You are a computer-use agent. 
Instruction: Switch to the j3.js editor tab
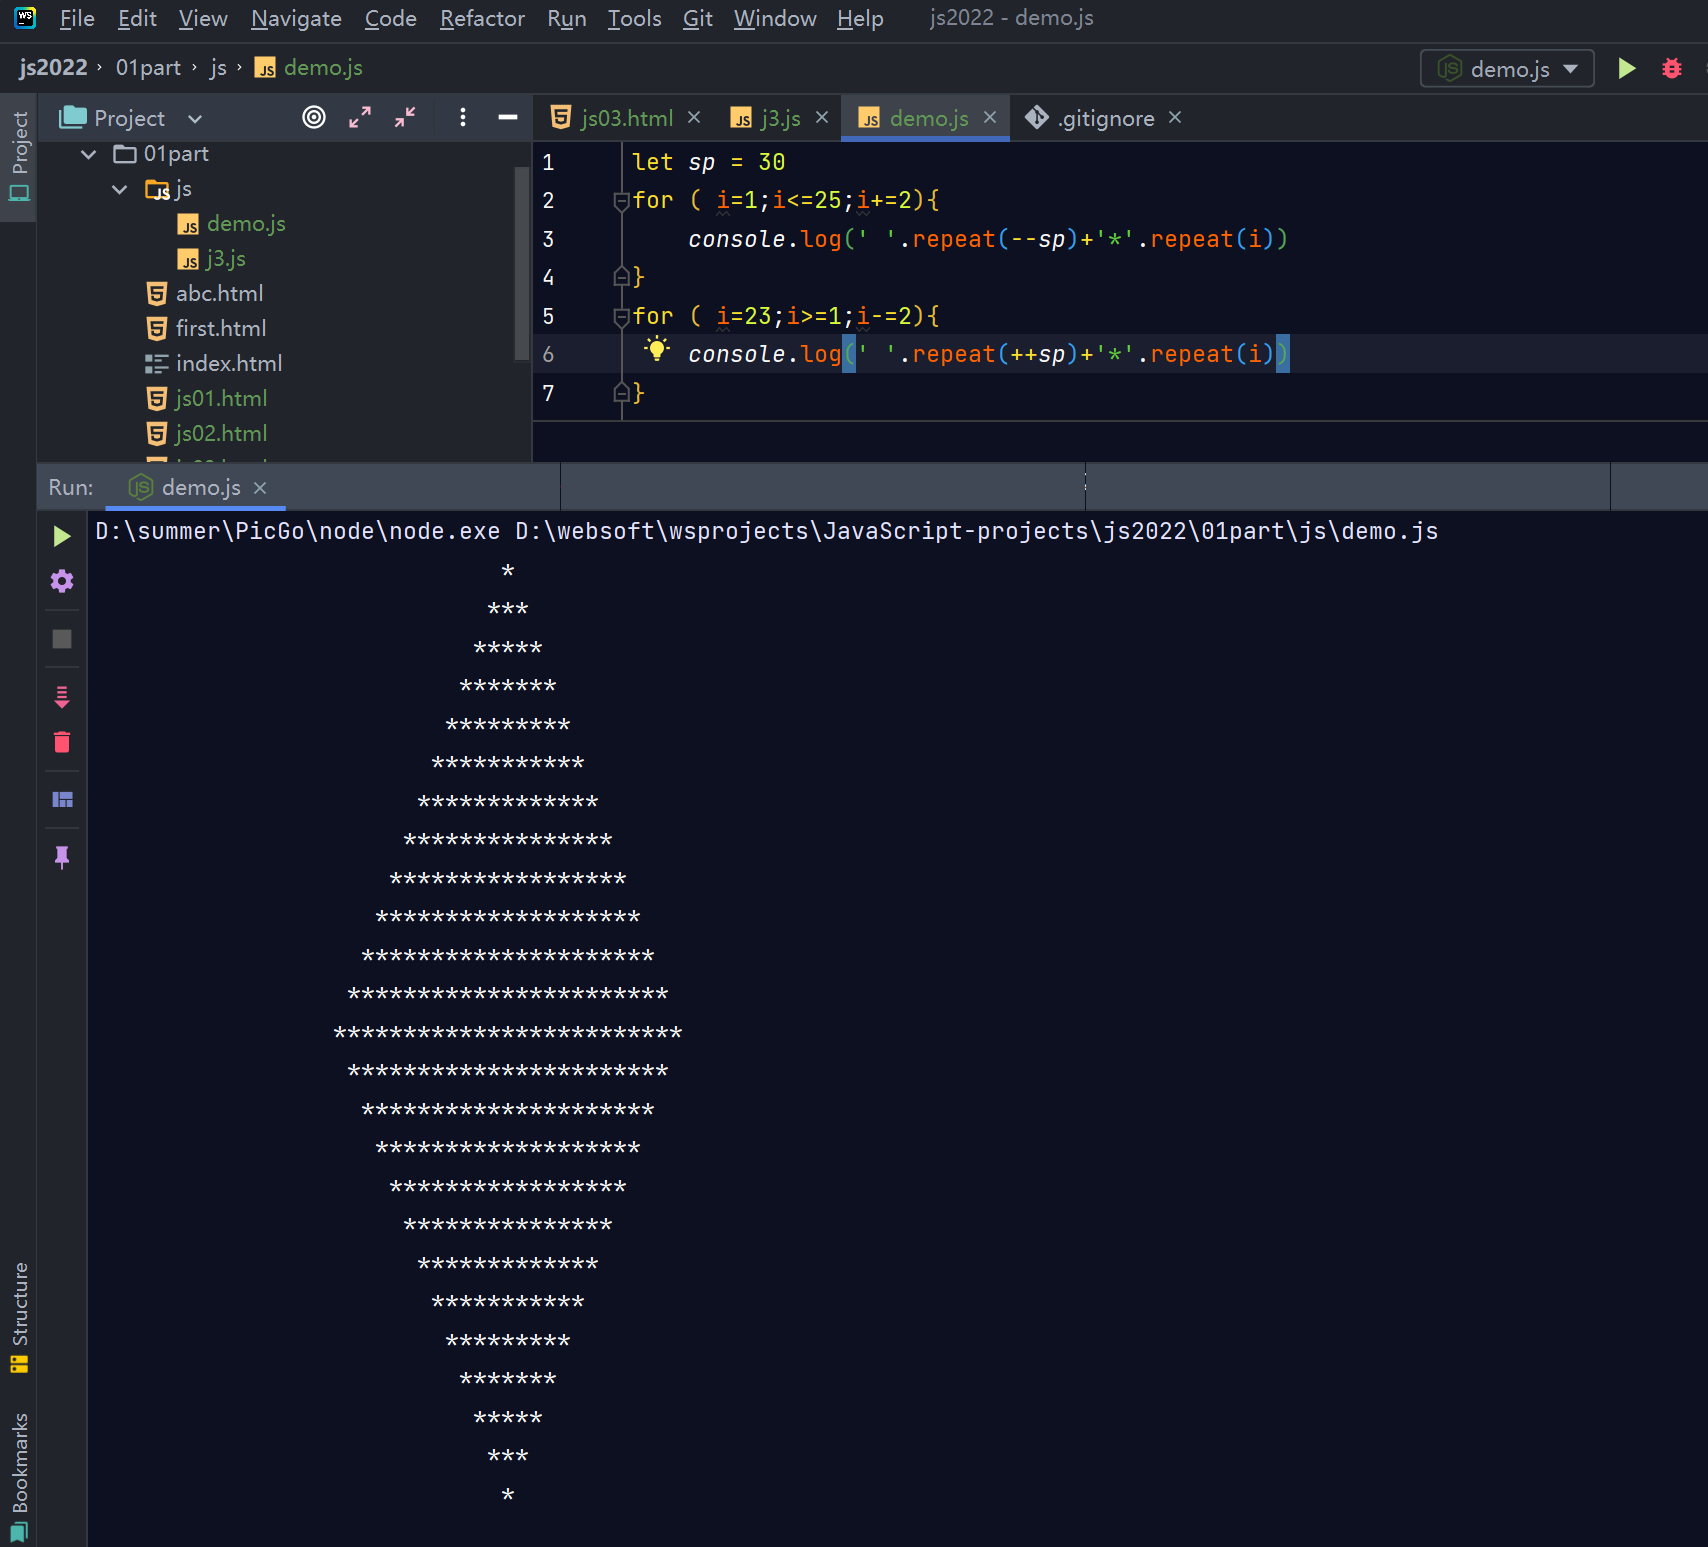[x=780, y=118]
